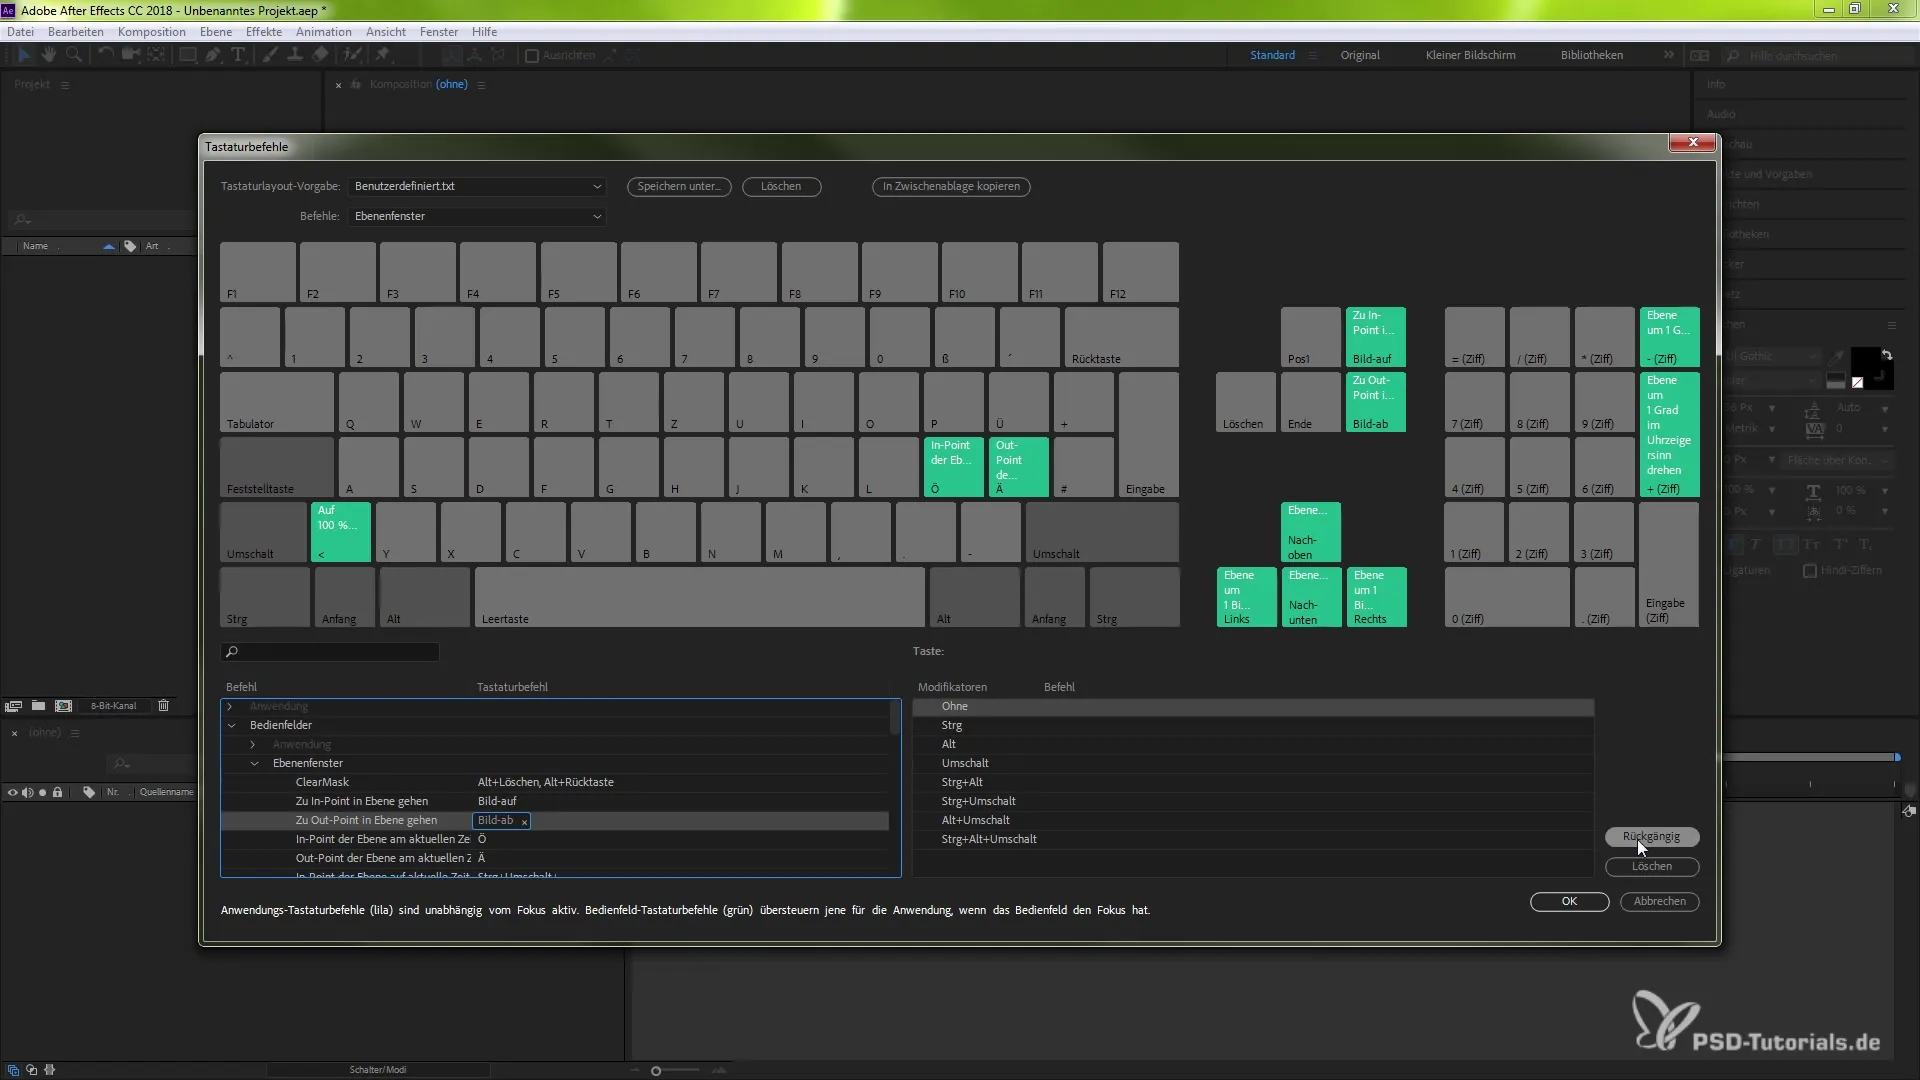The width and height of the screenshot is (1920, 1080).
Task: Switch to the Bibliotheken workspace tab
Action: click(x=1591, y=55)
